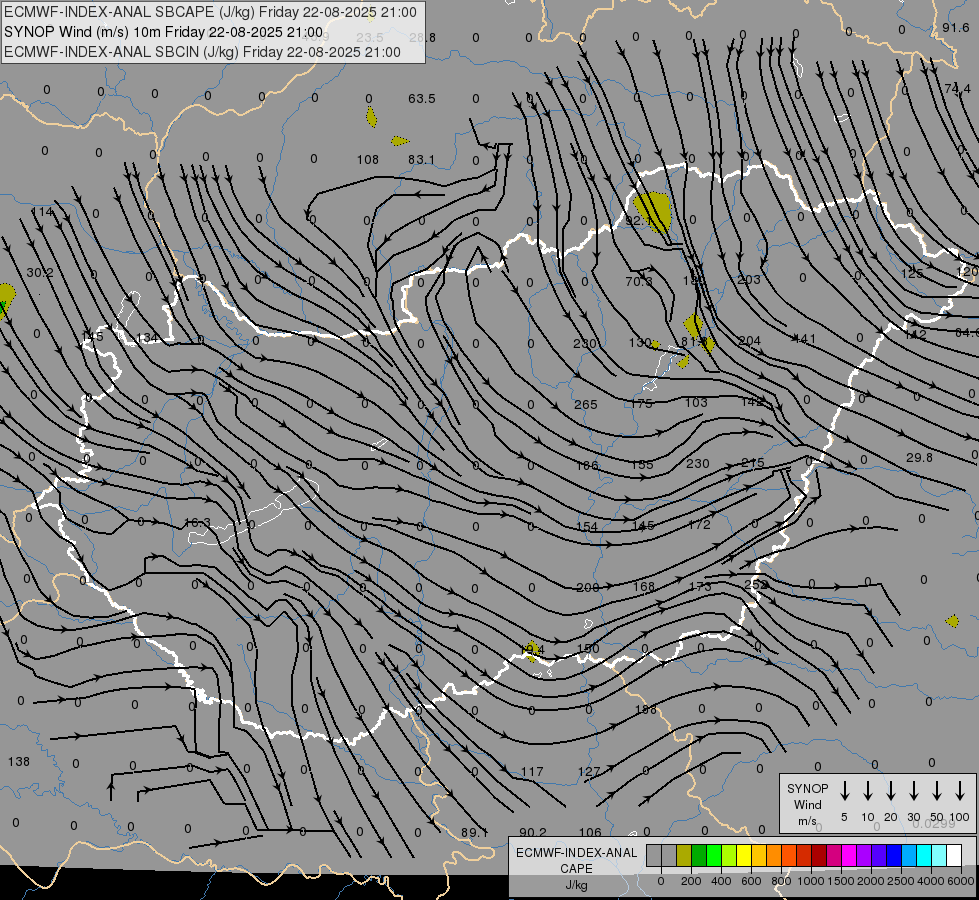Screen dimensions: 979x900
Task: Pick the olive swatch in CAPE legend
Action: [x=684, y=856]
